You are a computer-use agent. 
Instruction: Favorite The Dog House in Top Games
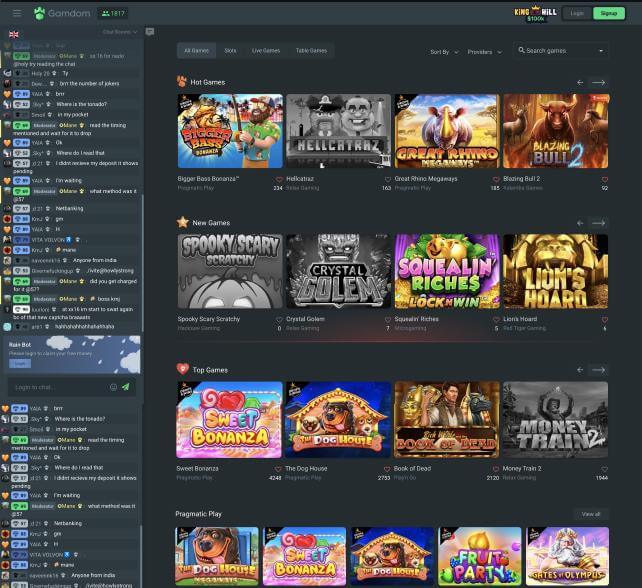coord(387,469)
